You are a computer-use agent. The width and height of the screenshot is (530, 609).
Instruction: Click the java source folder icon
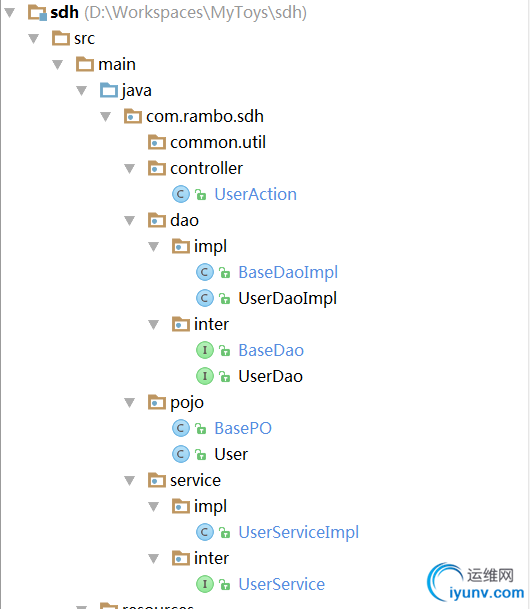[109, 90]
